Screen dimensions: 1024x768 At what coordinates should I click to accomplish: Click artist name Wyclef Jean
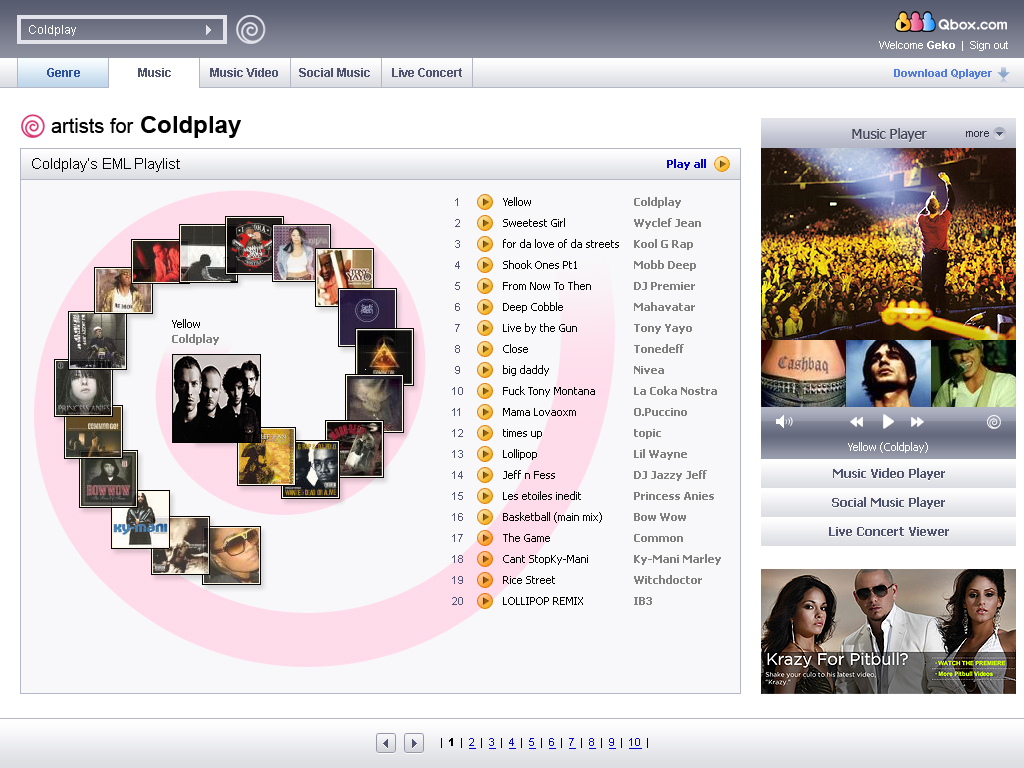pyautogui.click(x=667, y=223)
